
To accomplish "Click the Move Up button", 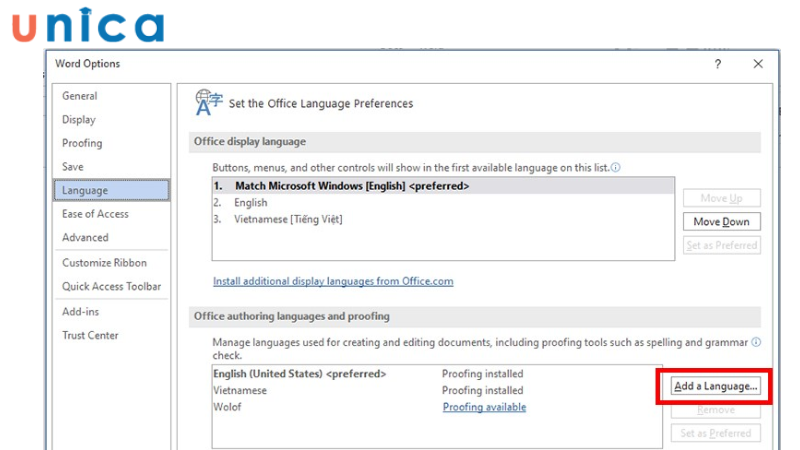I will (x=721, y=198).
